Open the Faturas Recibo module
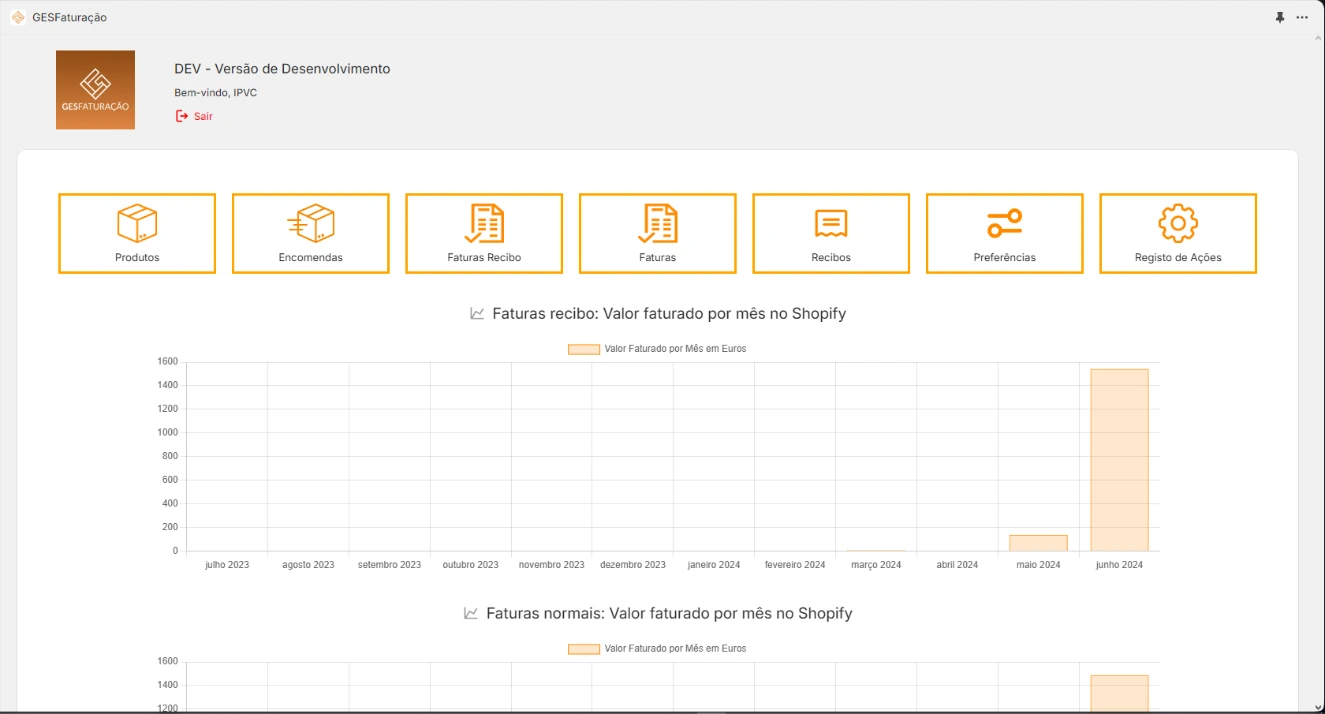This screenshot has height=714, width=1325. (x=484, y=233)
